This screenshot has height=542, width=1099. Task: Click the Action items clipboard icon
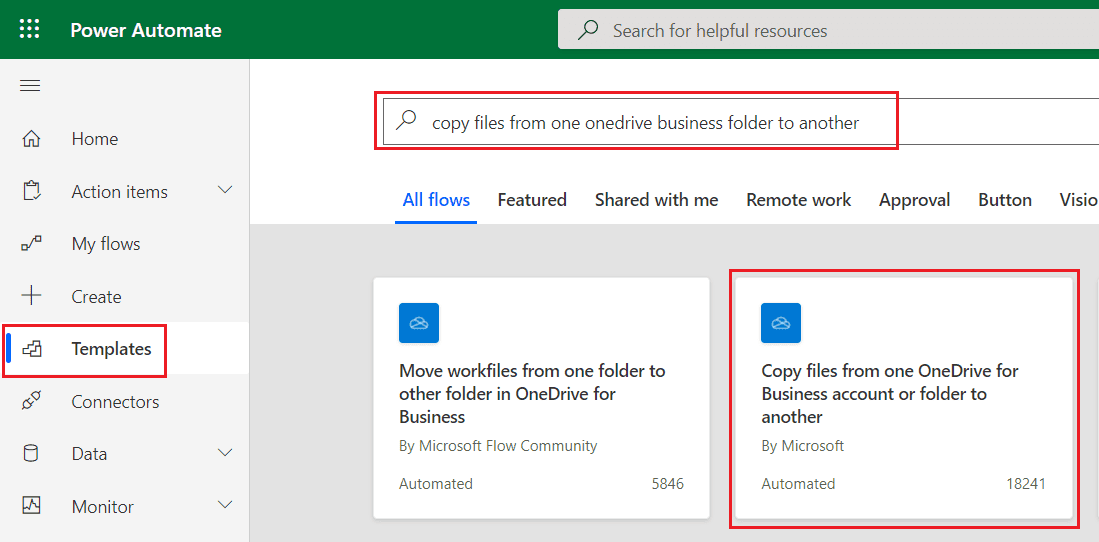(x=32, y=191)
